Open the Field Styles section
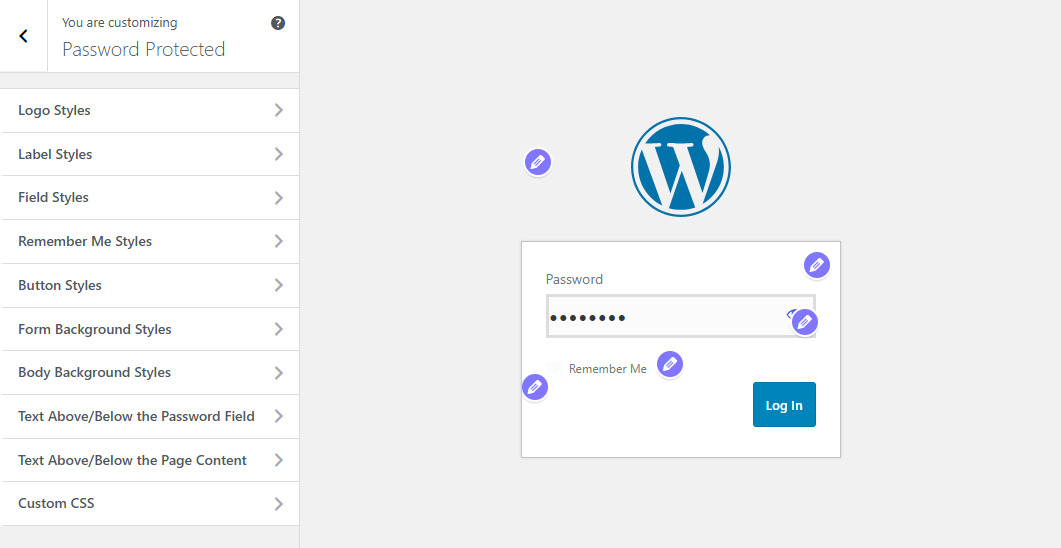This screenshot has width=1061, height=548. [150, 198]
